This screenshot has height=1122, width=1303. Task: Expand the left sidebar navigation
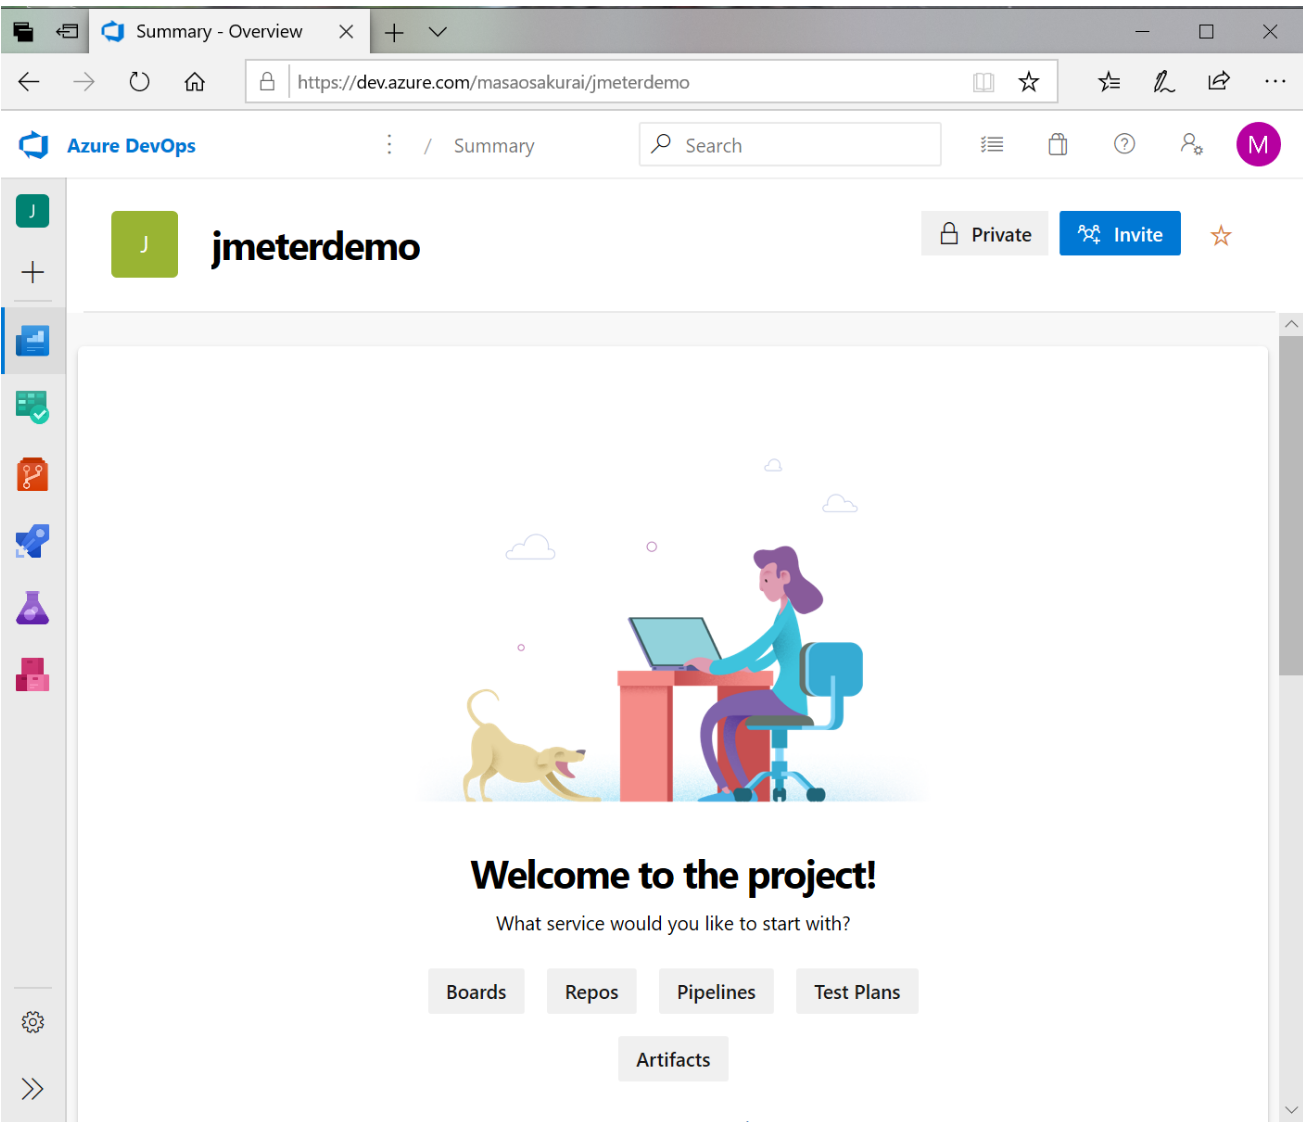tap(33, 1089)
